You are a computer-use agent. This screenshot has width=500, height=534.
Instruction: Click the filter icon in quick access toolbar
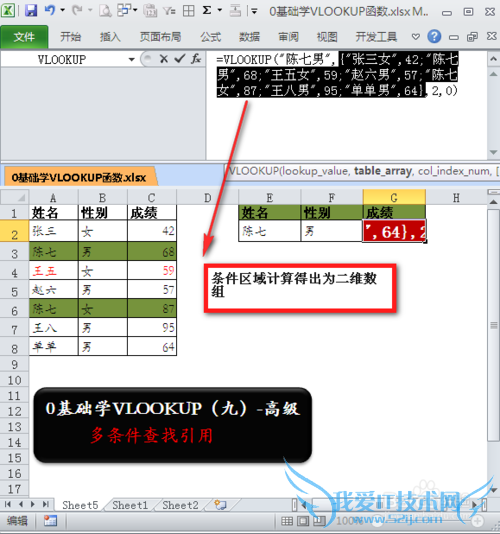tap(169, 11)
